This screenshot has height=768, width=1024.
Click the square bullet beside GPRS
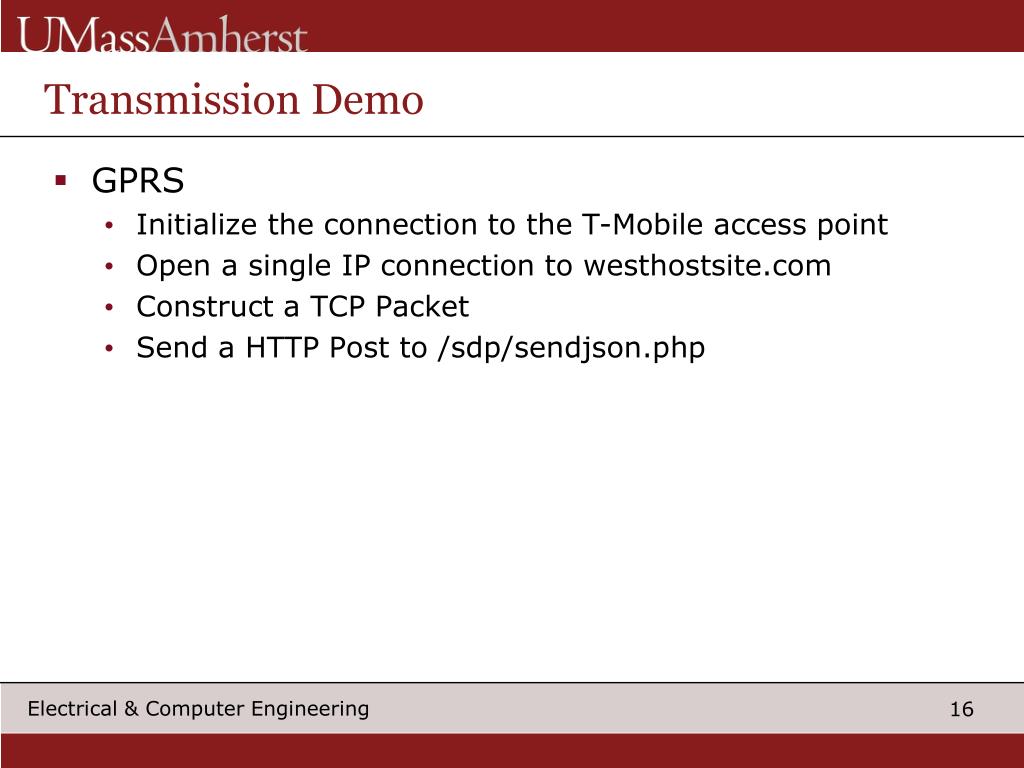(61, 180)
